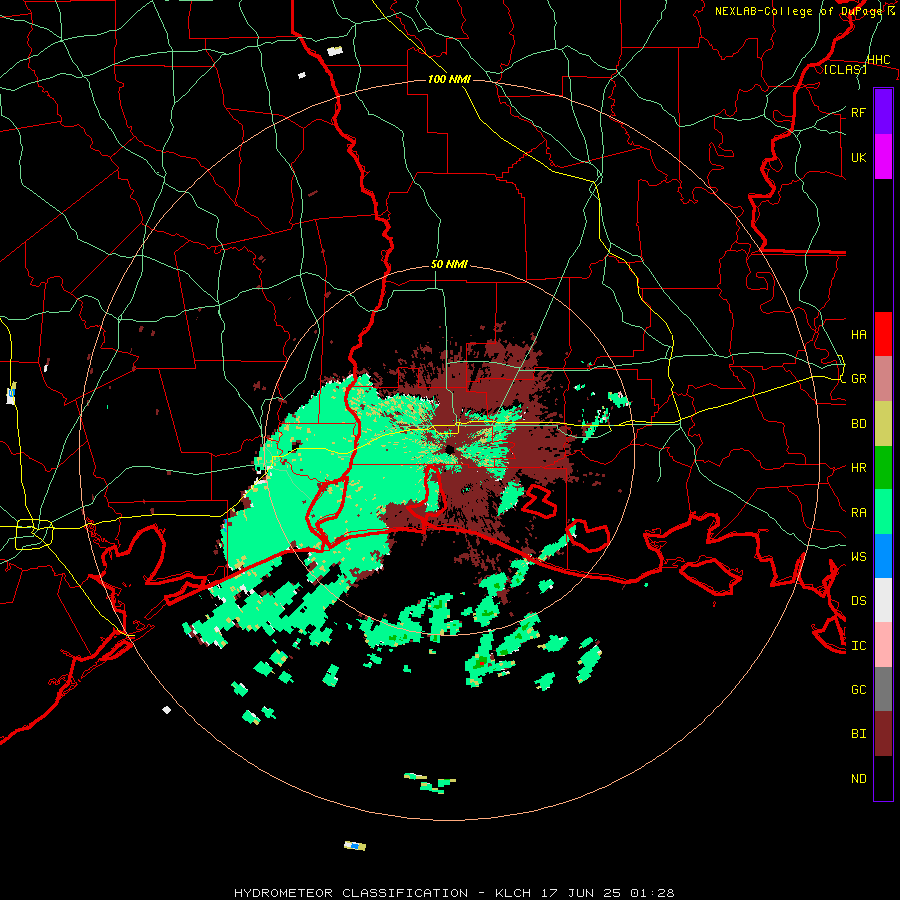This screenshot has width=900, height=900.
Task: Click the RA legend label
Action: [x=858, y=512]
